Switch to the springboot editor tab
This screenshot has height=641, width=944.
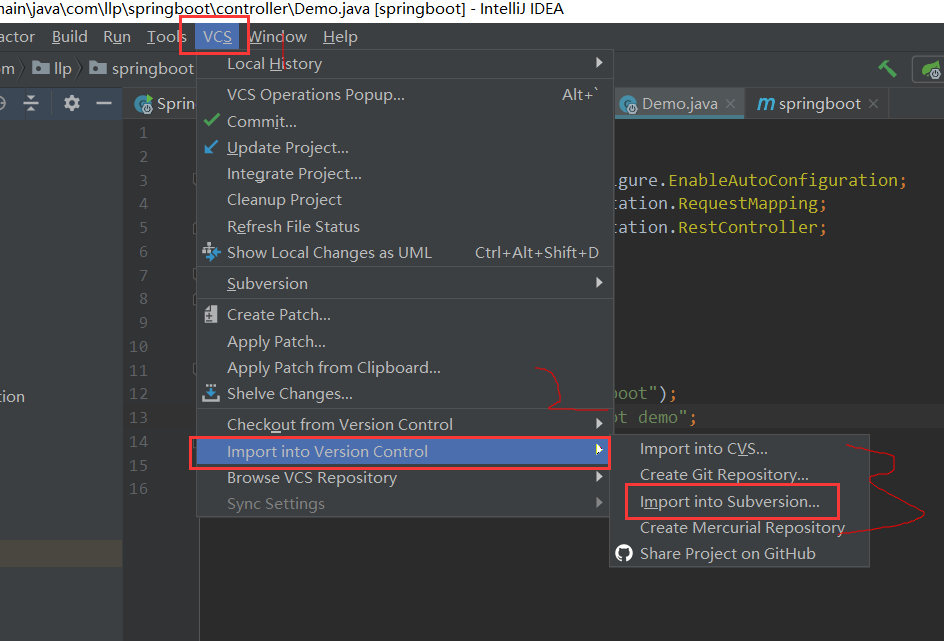[x=816, y=104]
